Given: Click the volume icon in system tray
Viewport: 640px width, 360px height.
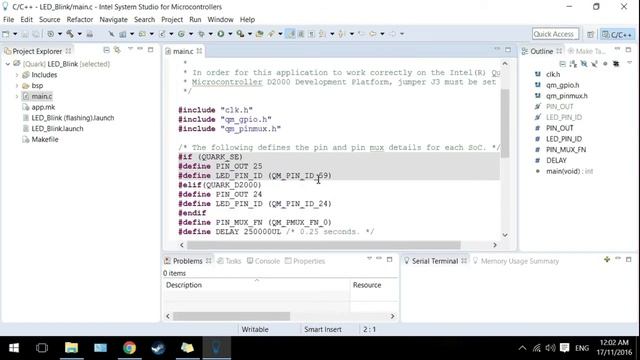Looking at the screenshot, I should coord(550,348).
